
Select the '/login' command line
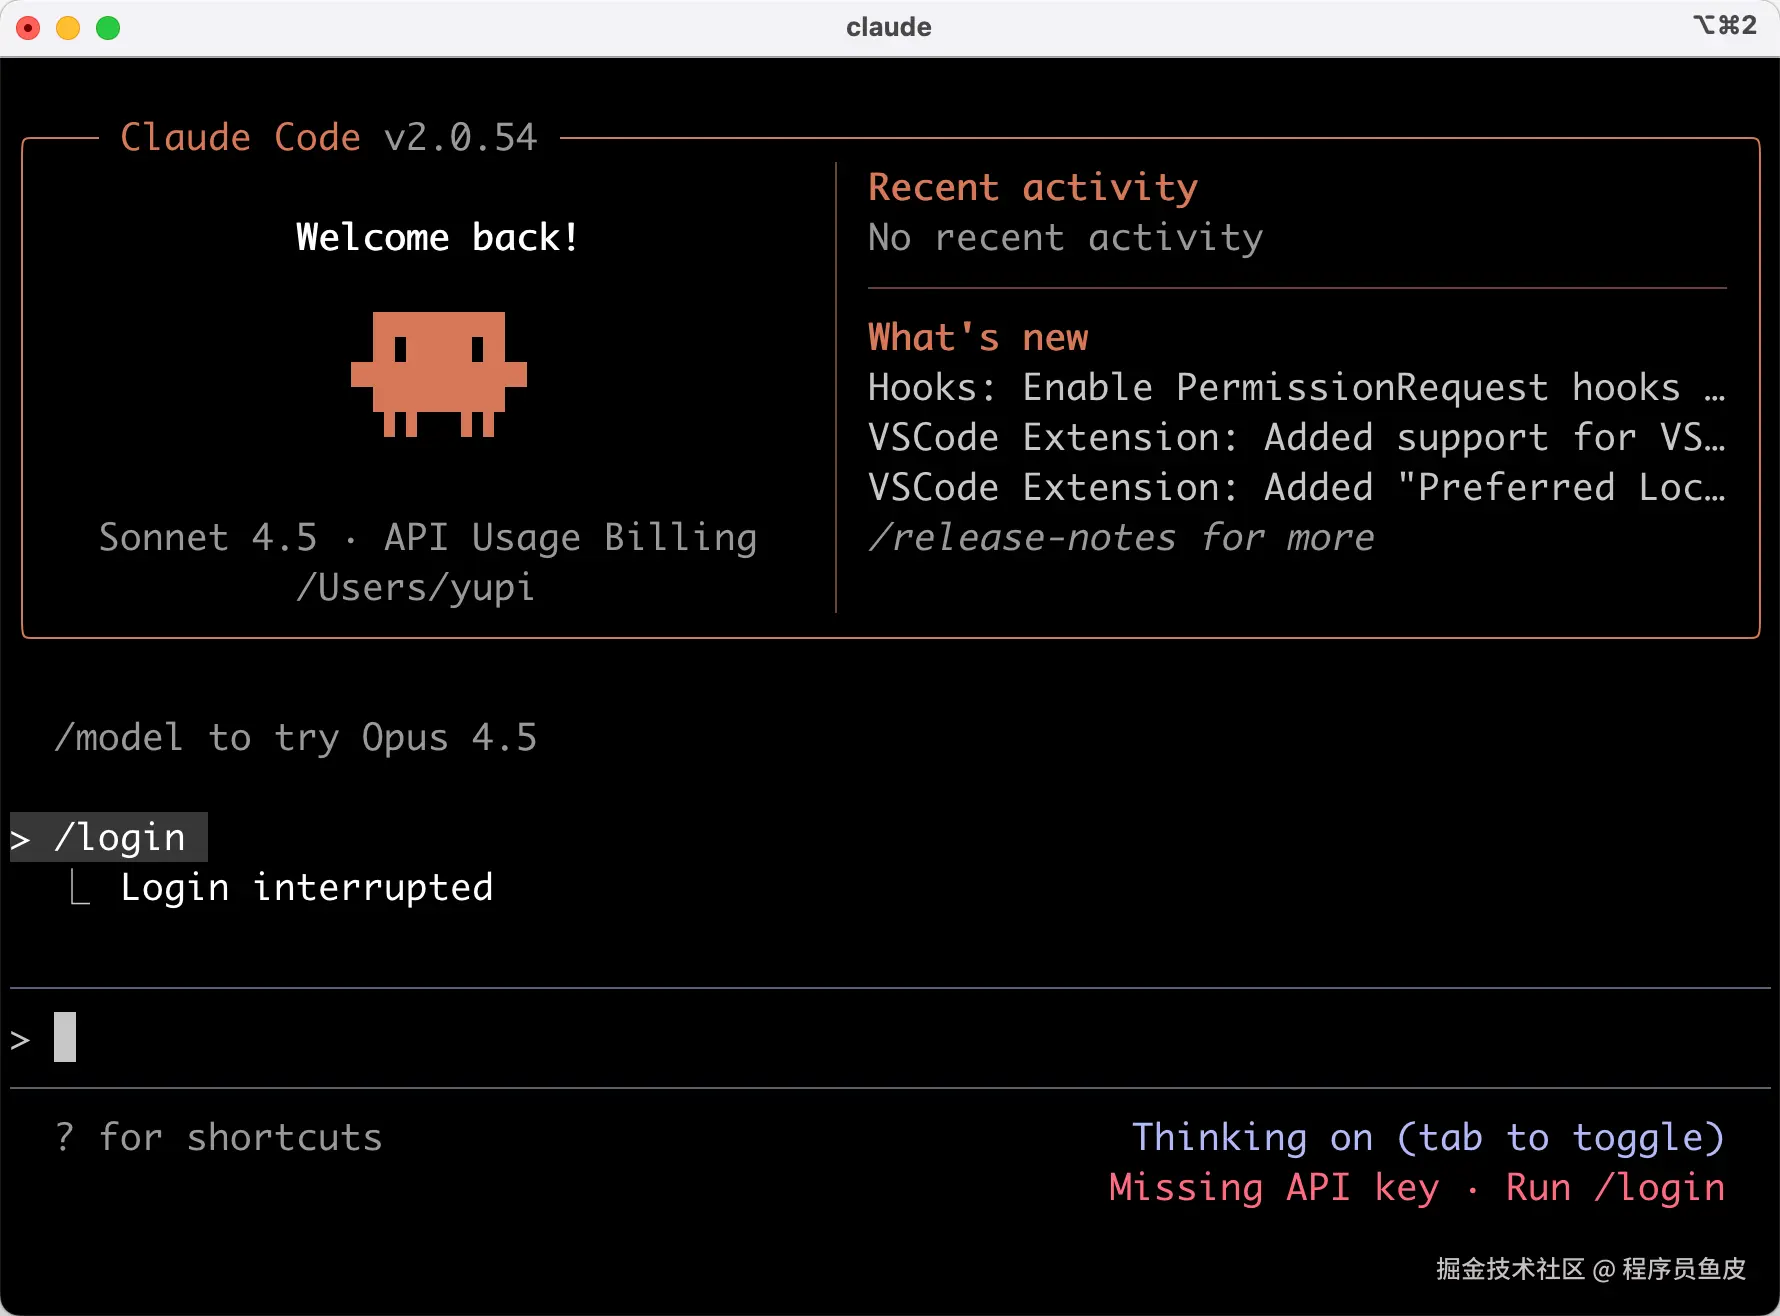[x=109, y=837]
